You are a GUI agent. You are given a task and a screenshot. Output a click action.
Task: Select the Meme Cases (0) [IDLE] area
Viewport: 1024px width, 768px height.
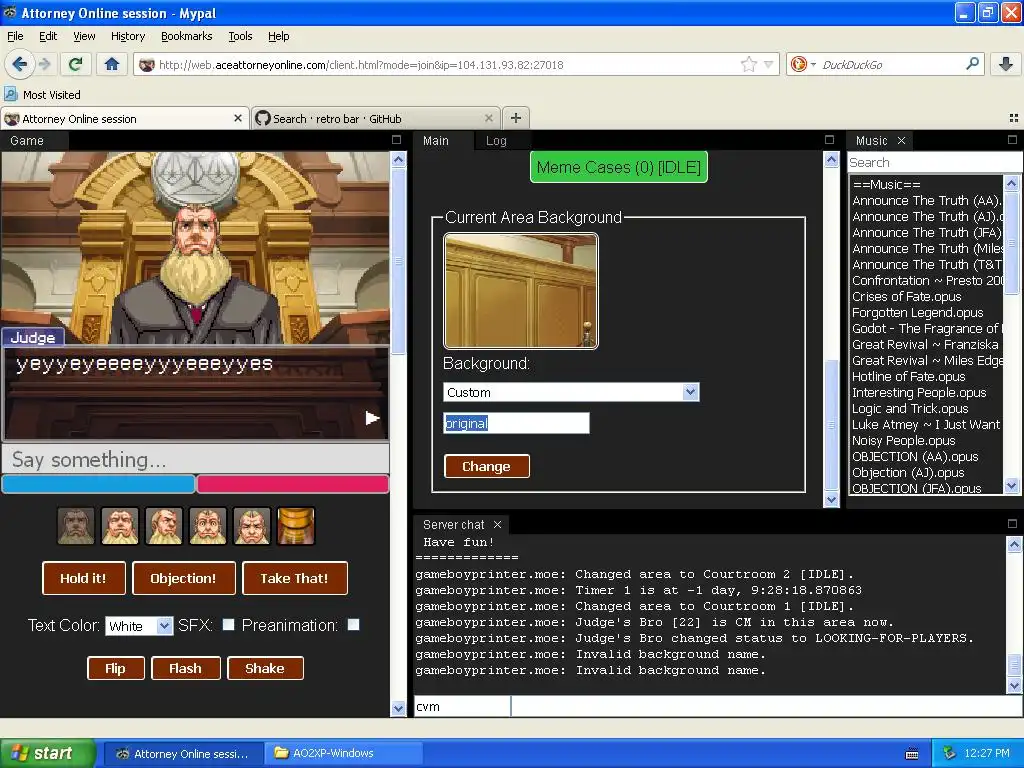[x=618, y=167]
